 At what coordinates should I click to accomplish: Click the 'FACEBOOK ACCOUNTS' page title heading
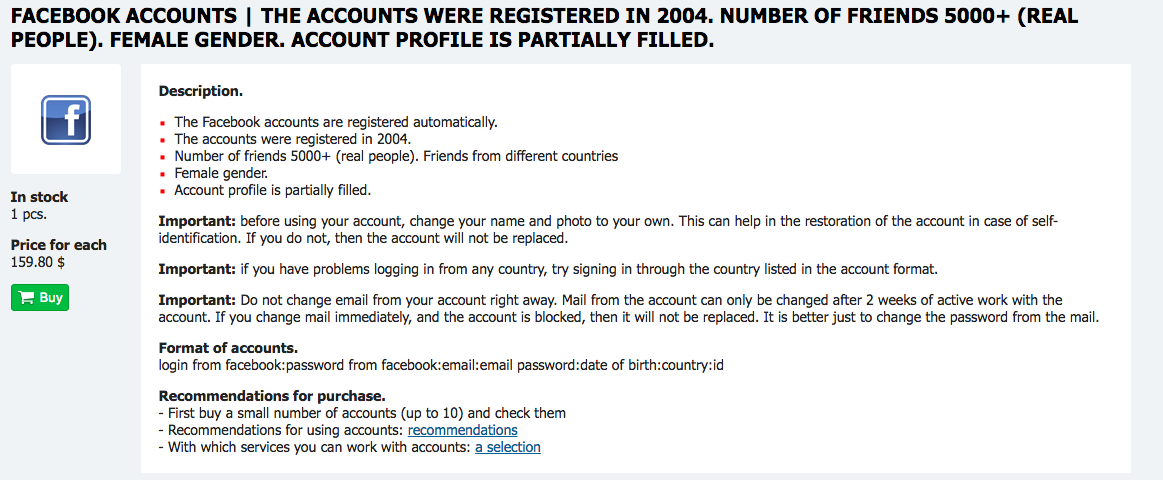point(545,27)
